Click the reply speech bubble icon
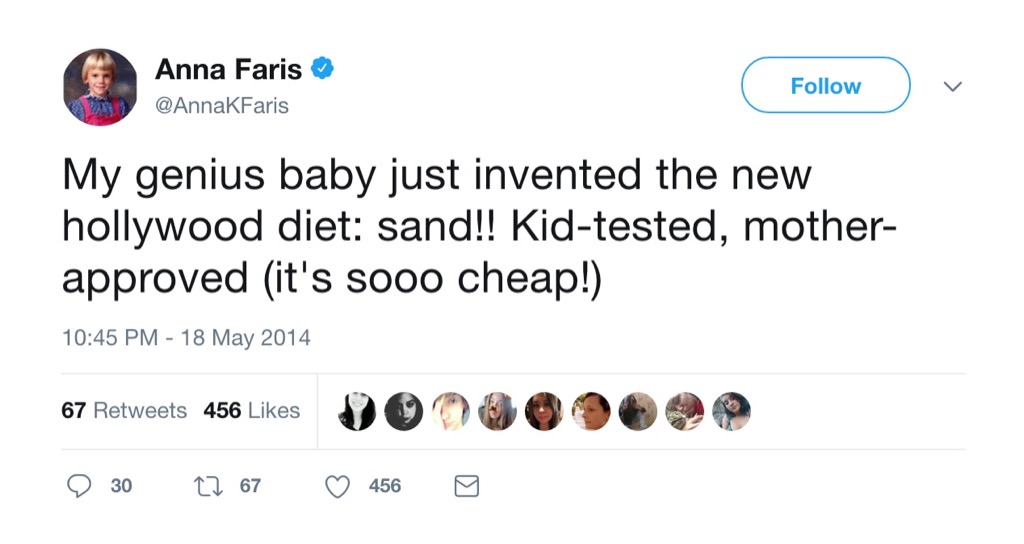 (79, 486)
